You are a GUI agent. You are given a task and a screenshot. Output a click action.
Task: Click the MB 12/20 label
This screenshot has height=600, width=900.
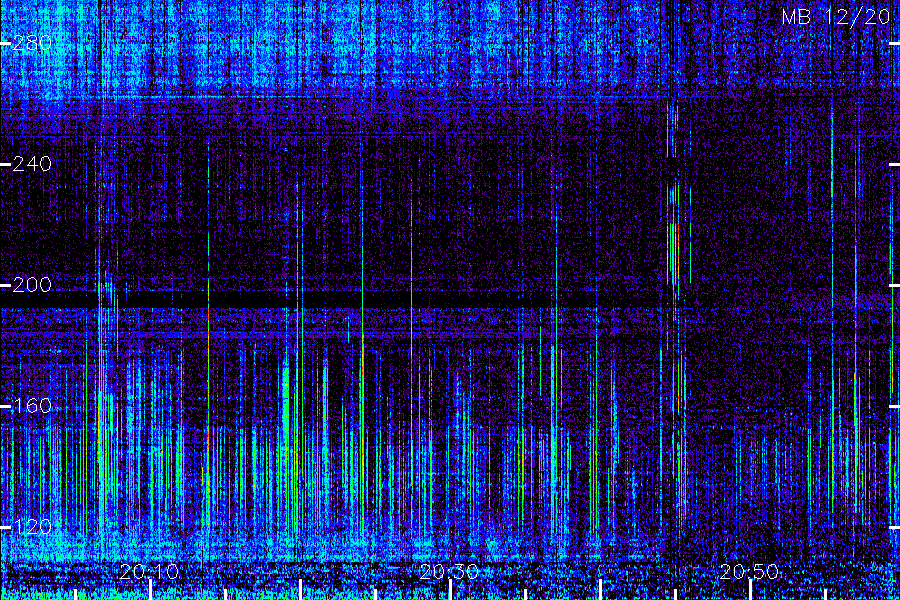click(836, 17)
